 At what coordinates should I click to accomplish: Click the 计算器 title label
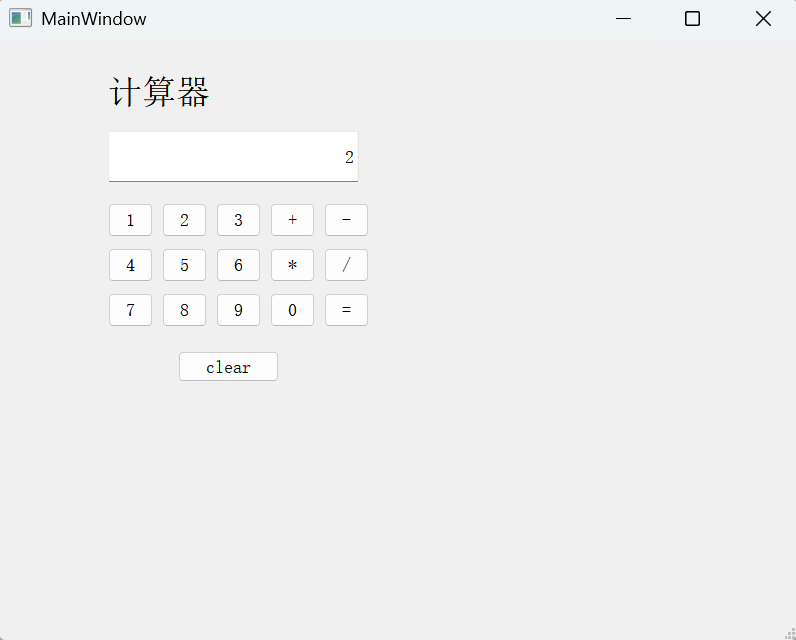(x=159, y=92)
